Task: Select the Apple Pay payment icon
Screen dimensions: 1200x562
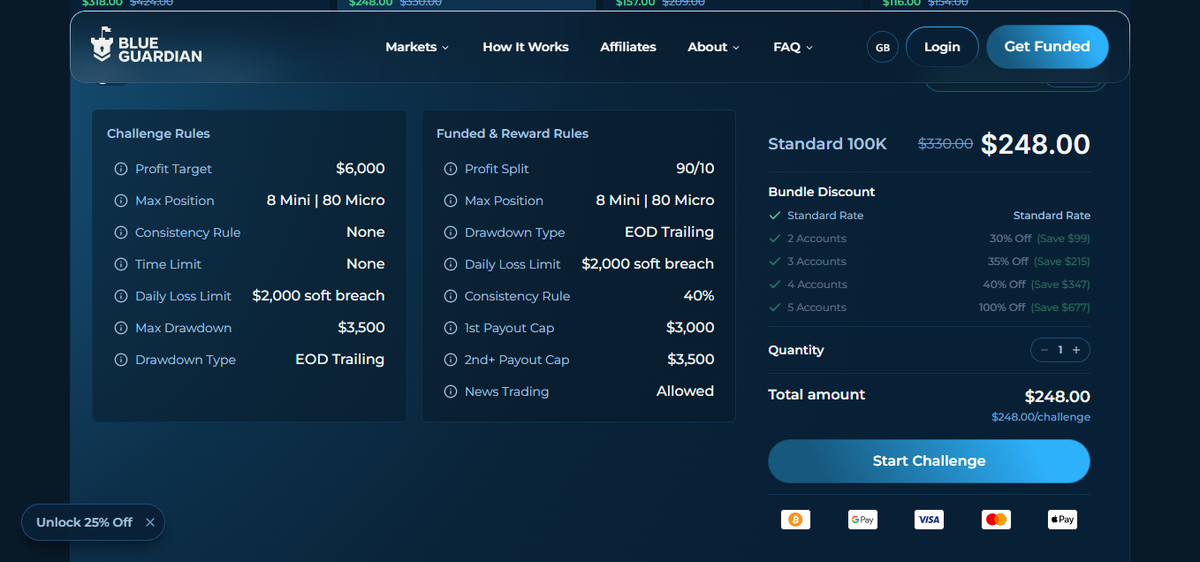Action: click(x=1062, y=520)
